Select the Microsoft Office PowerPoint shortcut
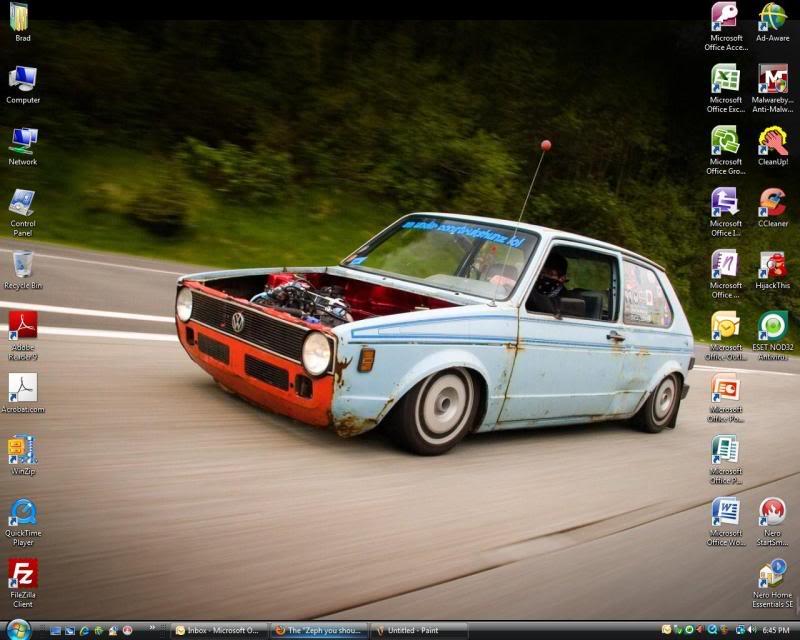The width and height of the screenshot is (800, 640). (726, 398)
